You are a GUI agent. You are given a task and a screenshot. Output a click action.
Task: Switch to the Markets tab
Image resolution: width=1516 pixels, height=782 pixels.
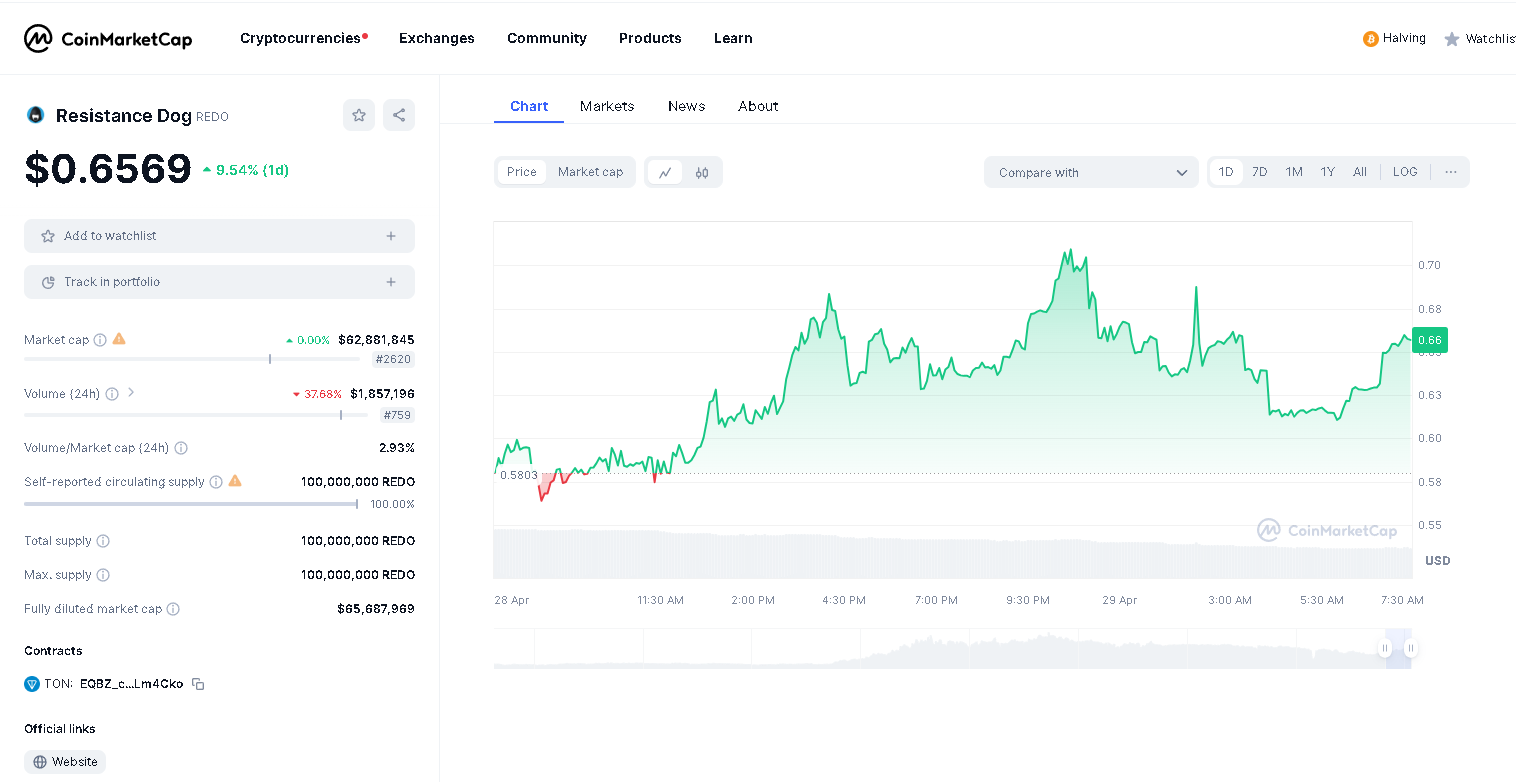(x=607, y=106)
